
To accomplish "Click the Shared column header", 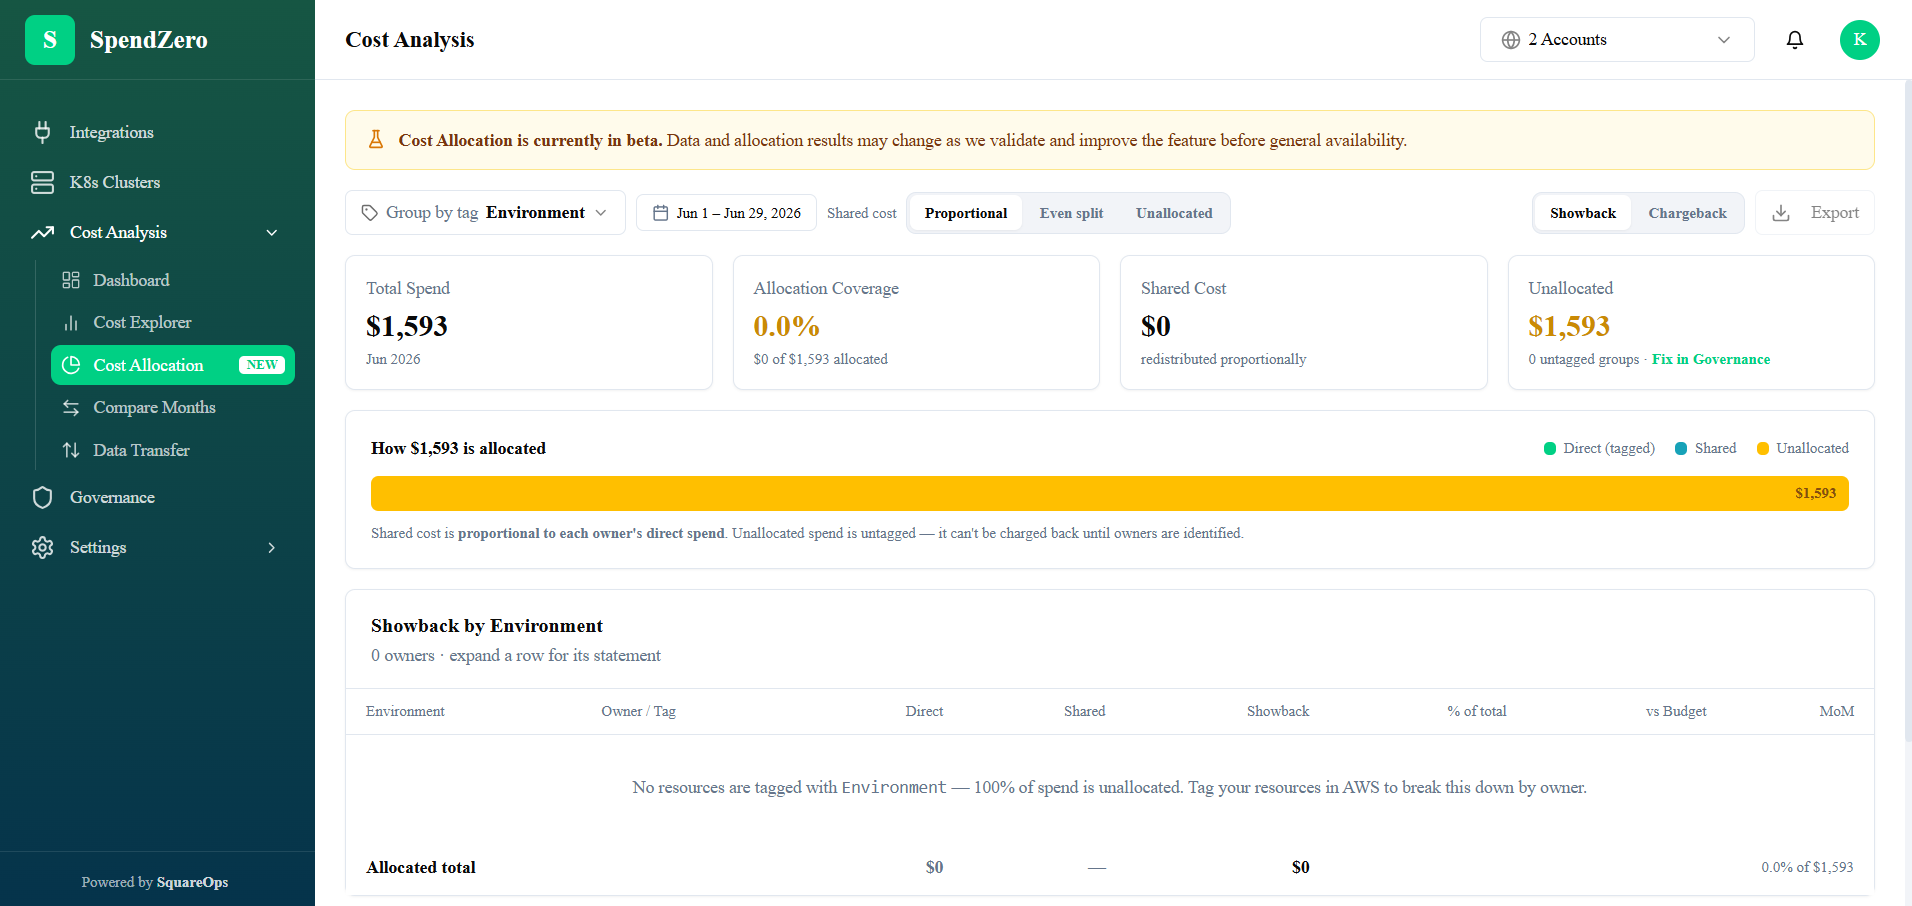I will pos(1084,711).
